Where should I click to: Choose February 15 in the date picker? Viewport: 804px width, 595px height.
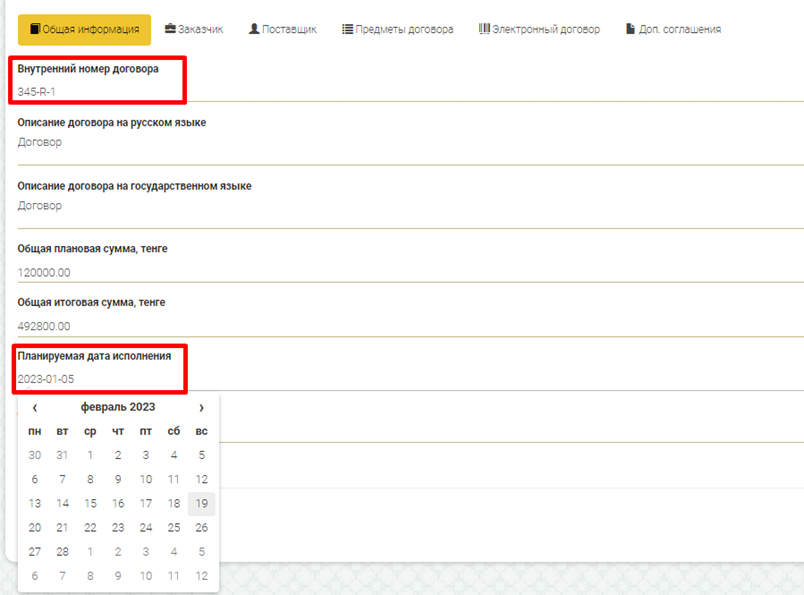pos(90,504)
